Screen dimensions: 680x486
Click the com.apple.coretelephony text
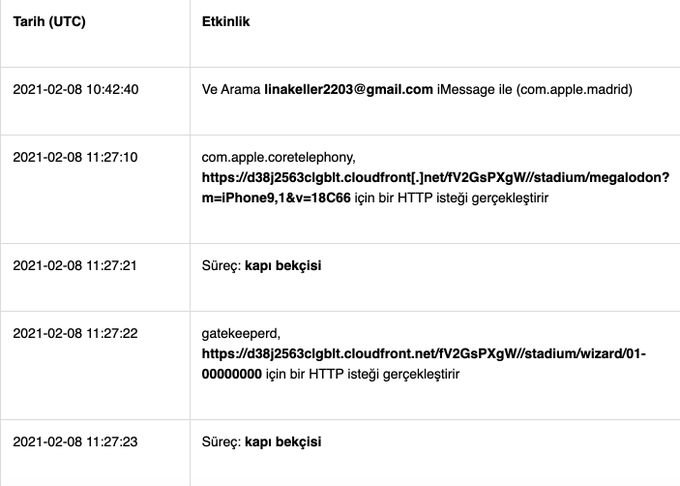click(278, 157)
